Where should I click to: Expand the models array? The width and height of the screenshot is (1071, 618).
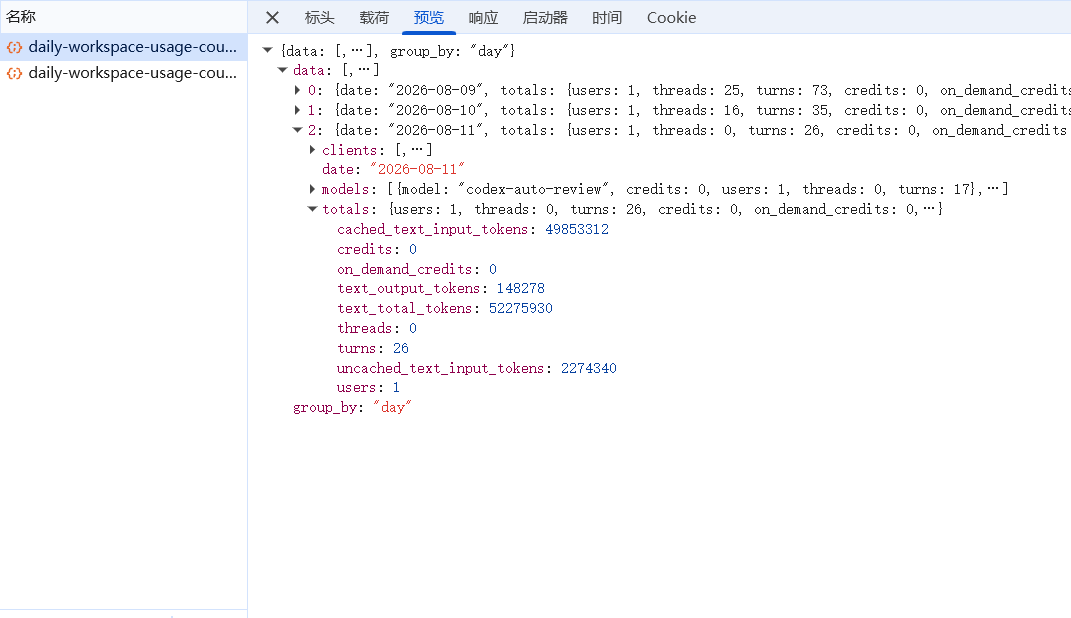(x=312, y=189)
